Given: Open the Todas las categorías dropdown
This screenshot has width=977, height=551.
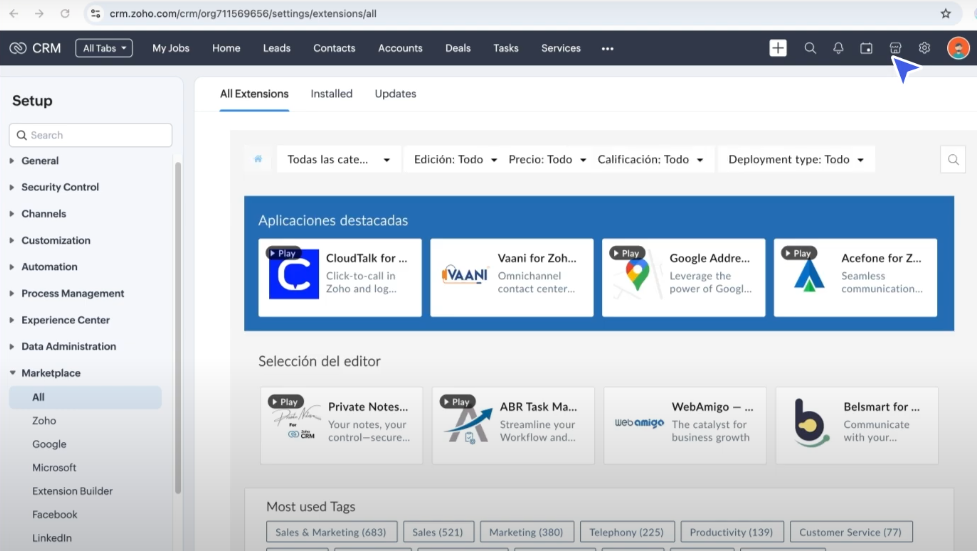Looking at the screenshot, I should tap(338, 160).
